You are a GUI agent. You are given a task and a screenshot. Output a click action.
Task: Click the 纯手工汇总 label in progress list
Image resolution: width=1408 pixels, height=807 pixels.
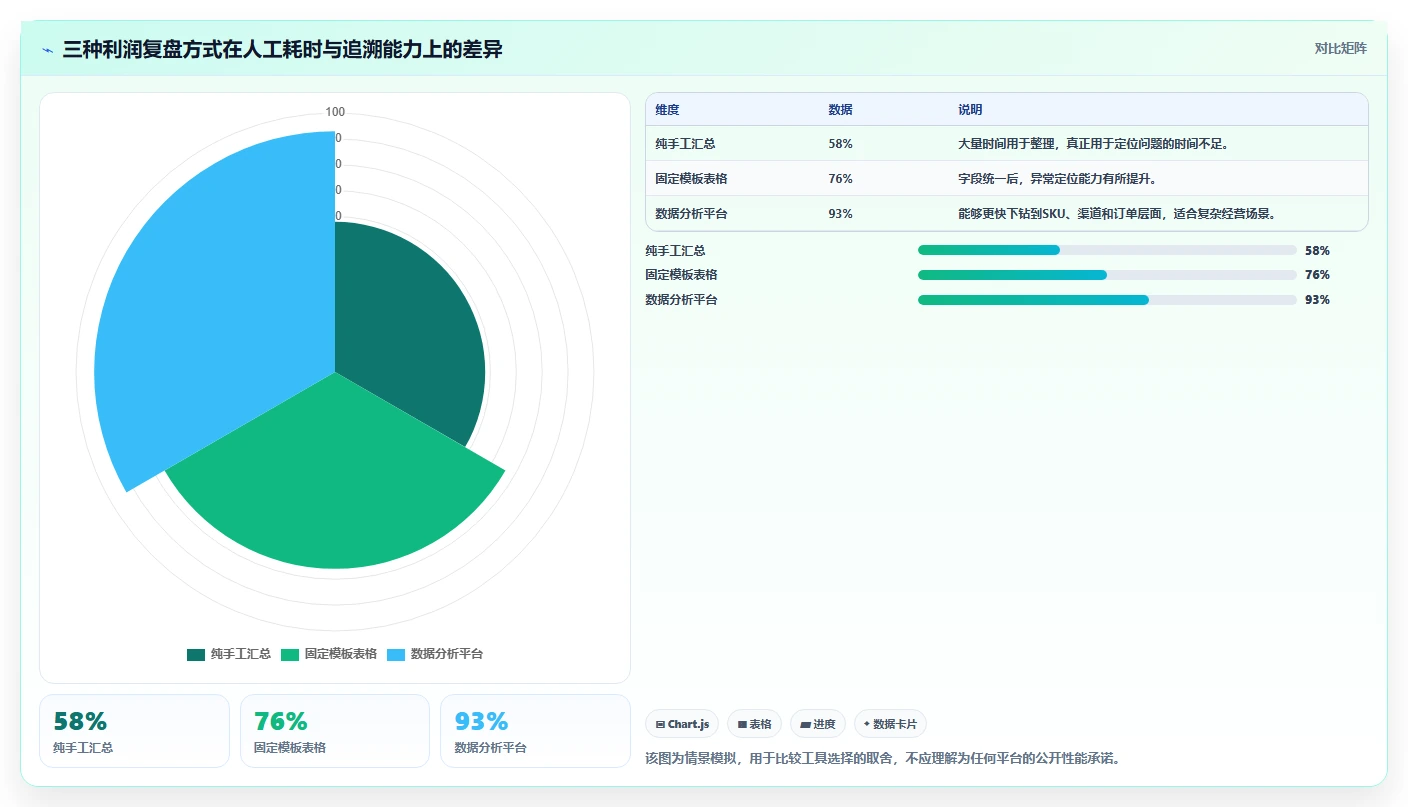pyautogui.click(x=675, y=251)
